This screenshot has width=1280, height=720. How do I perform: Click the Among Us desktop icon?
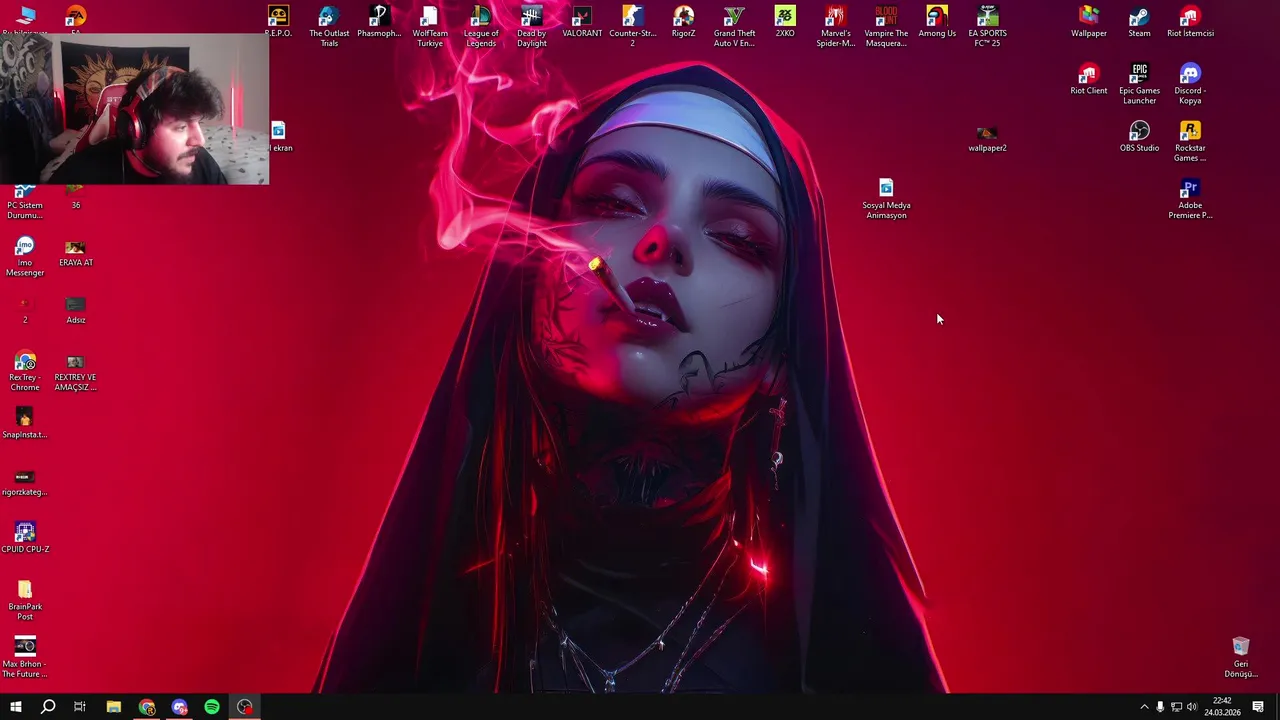937,22
